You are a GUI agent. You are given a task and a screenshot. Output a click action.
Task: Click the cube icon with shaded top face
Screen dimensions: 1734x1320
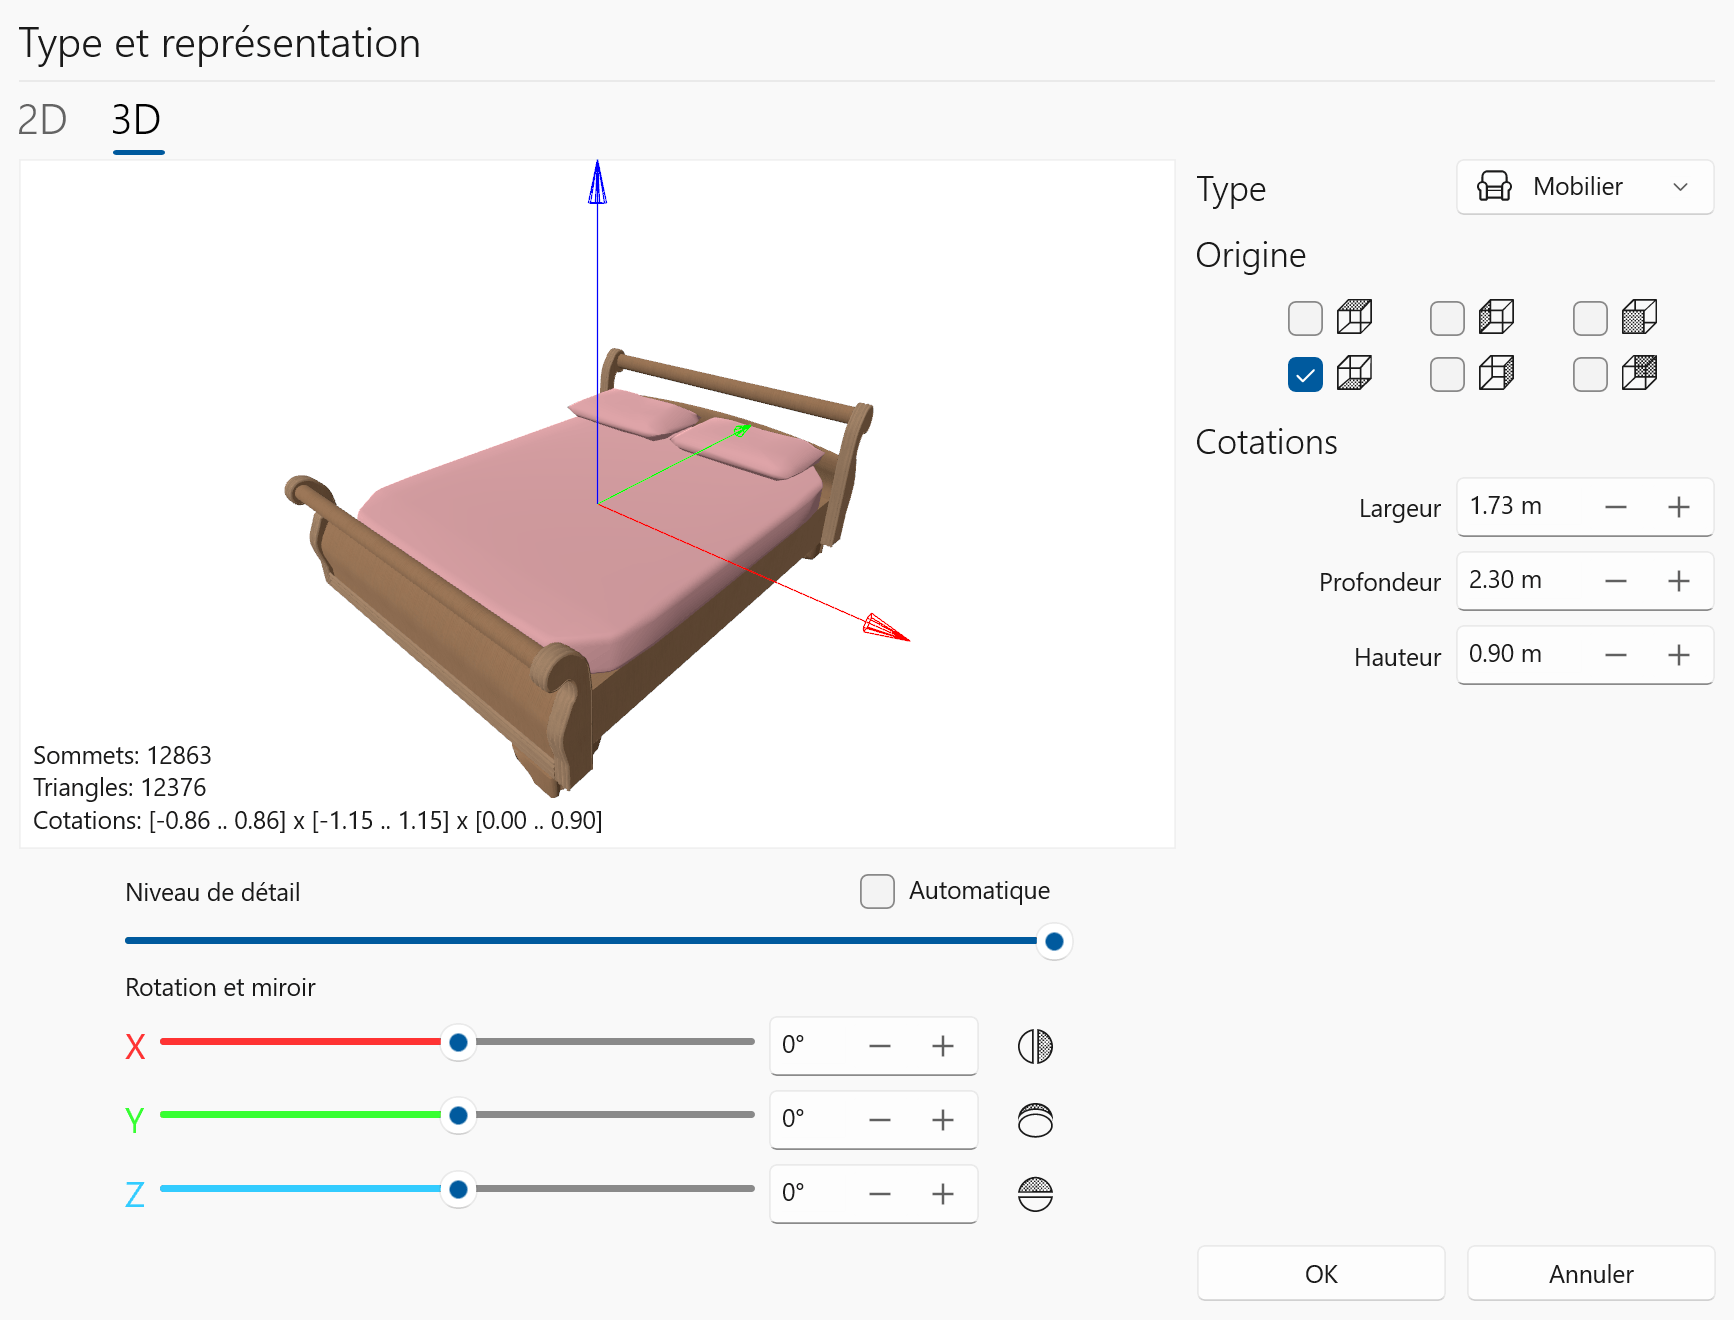coord(1354,317)
